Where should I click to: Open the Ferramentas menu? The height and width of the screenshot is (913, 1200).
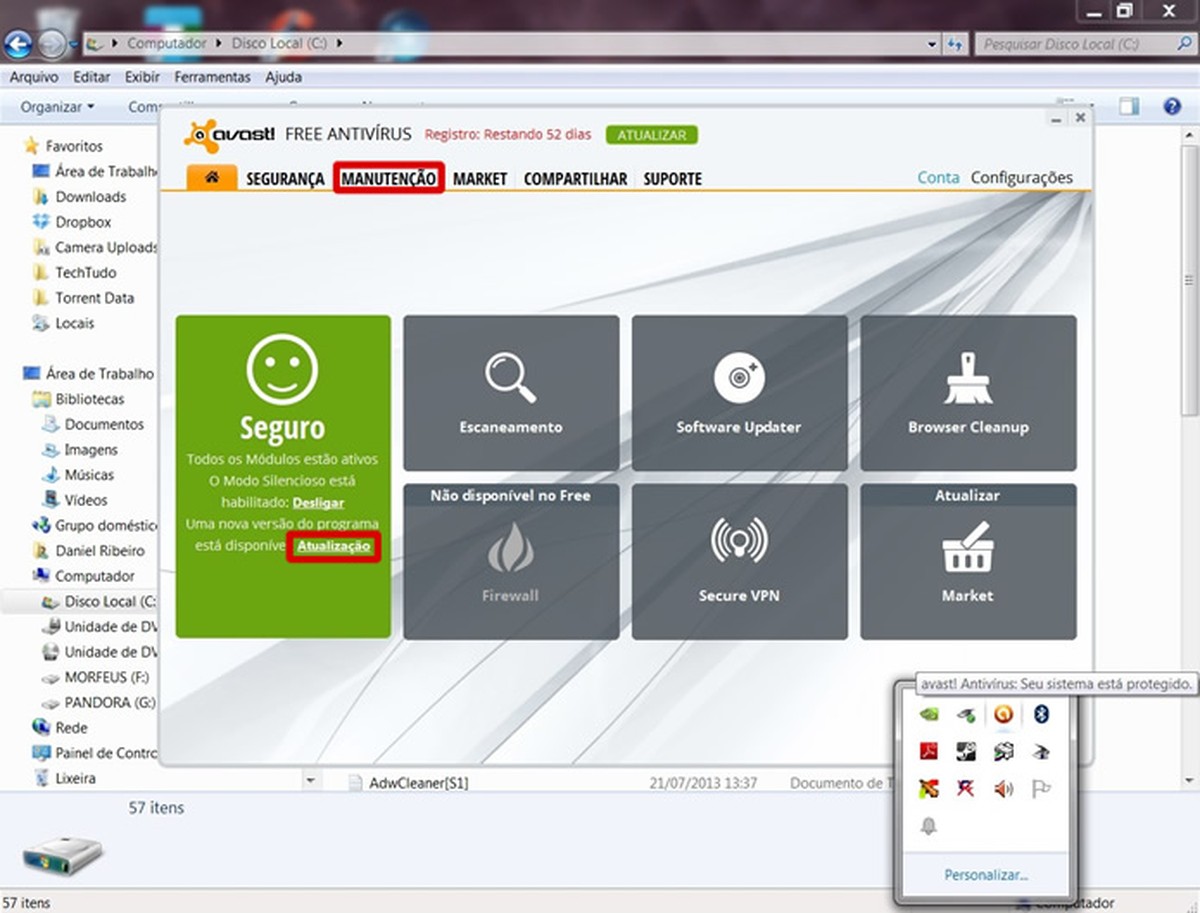212,77
